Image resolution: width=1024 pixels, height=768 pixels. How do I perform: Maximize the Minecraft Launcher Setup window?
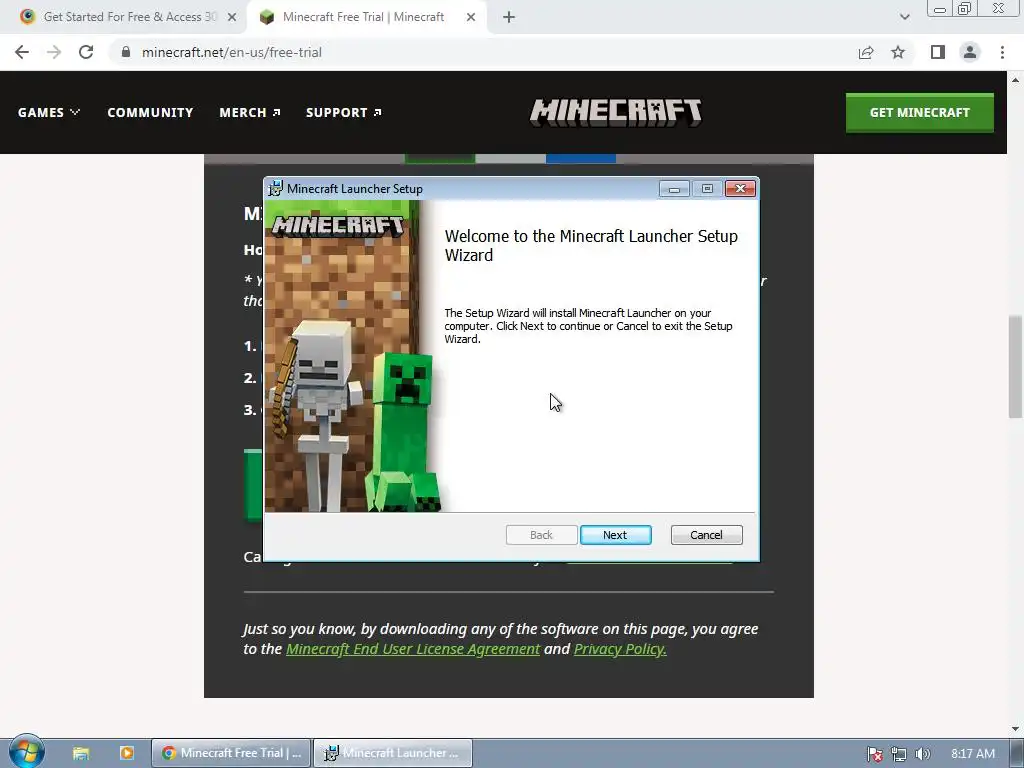(707, 189)
